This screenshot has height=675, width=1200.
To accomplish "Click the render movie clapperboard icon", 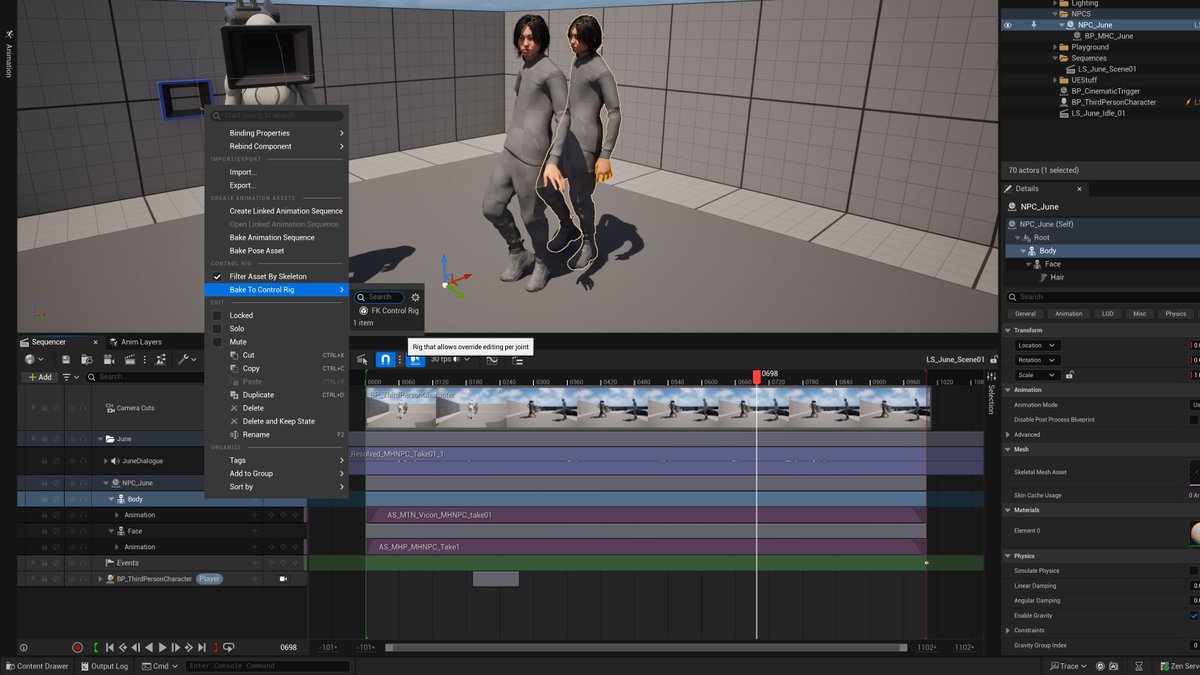I will pos(130,359).
